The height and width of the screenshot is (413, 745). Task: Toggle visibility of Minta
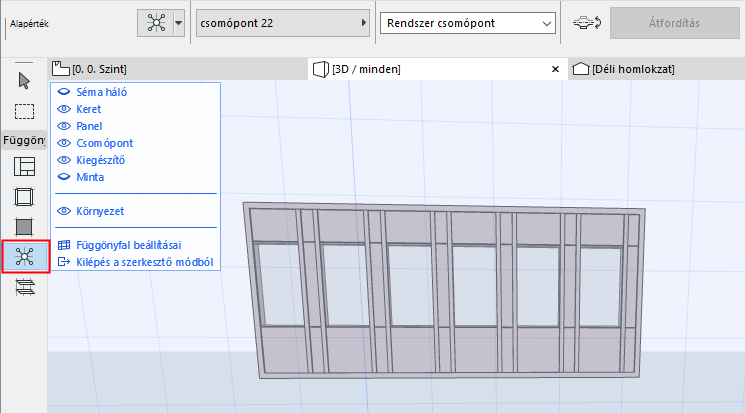pos(64,177)
